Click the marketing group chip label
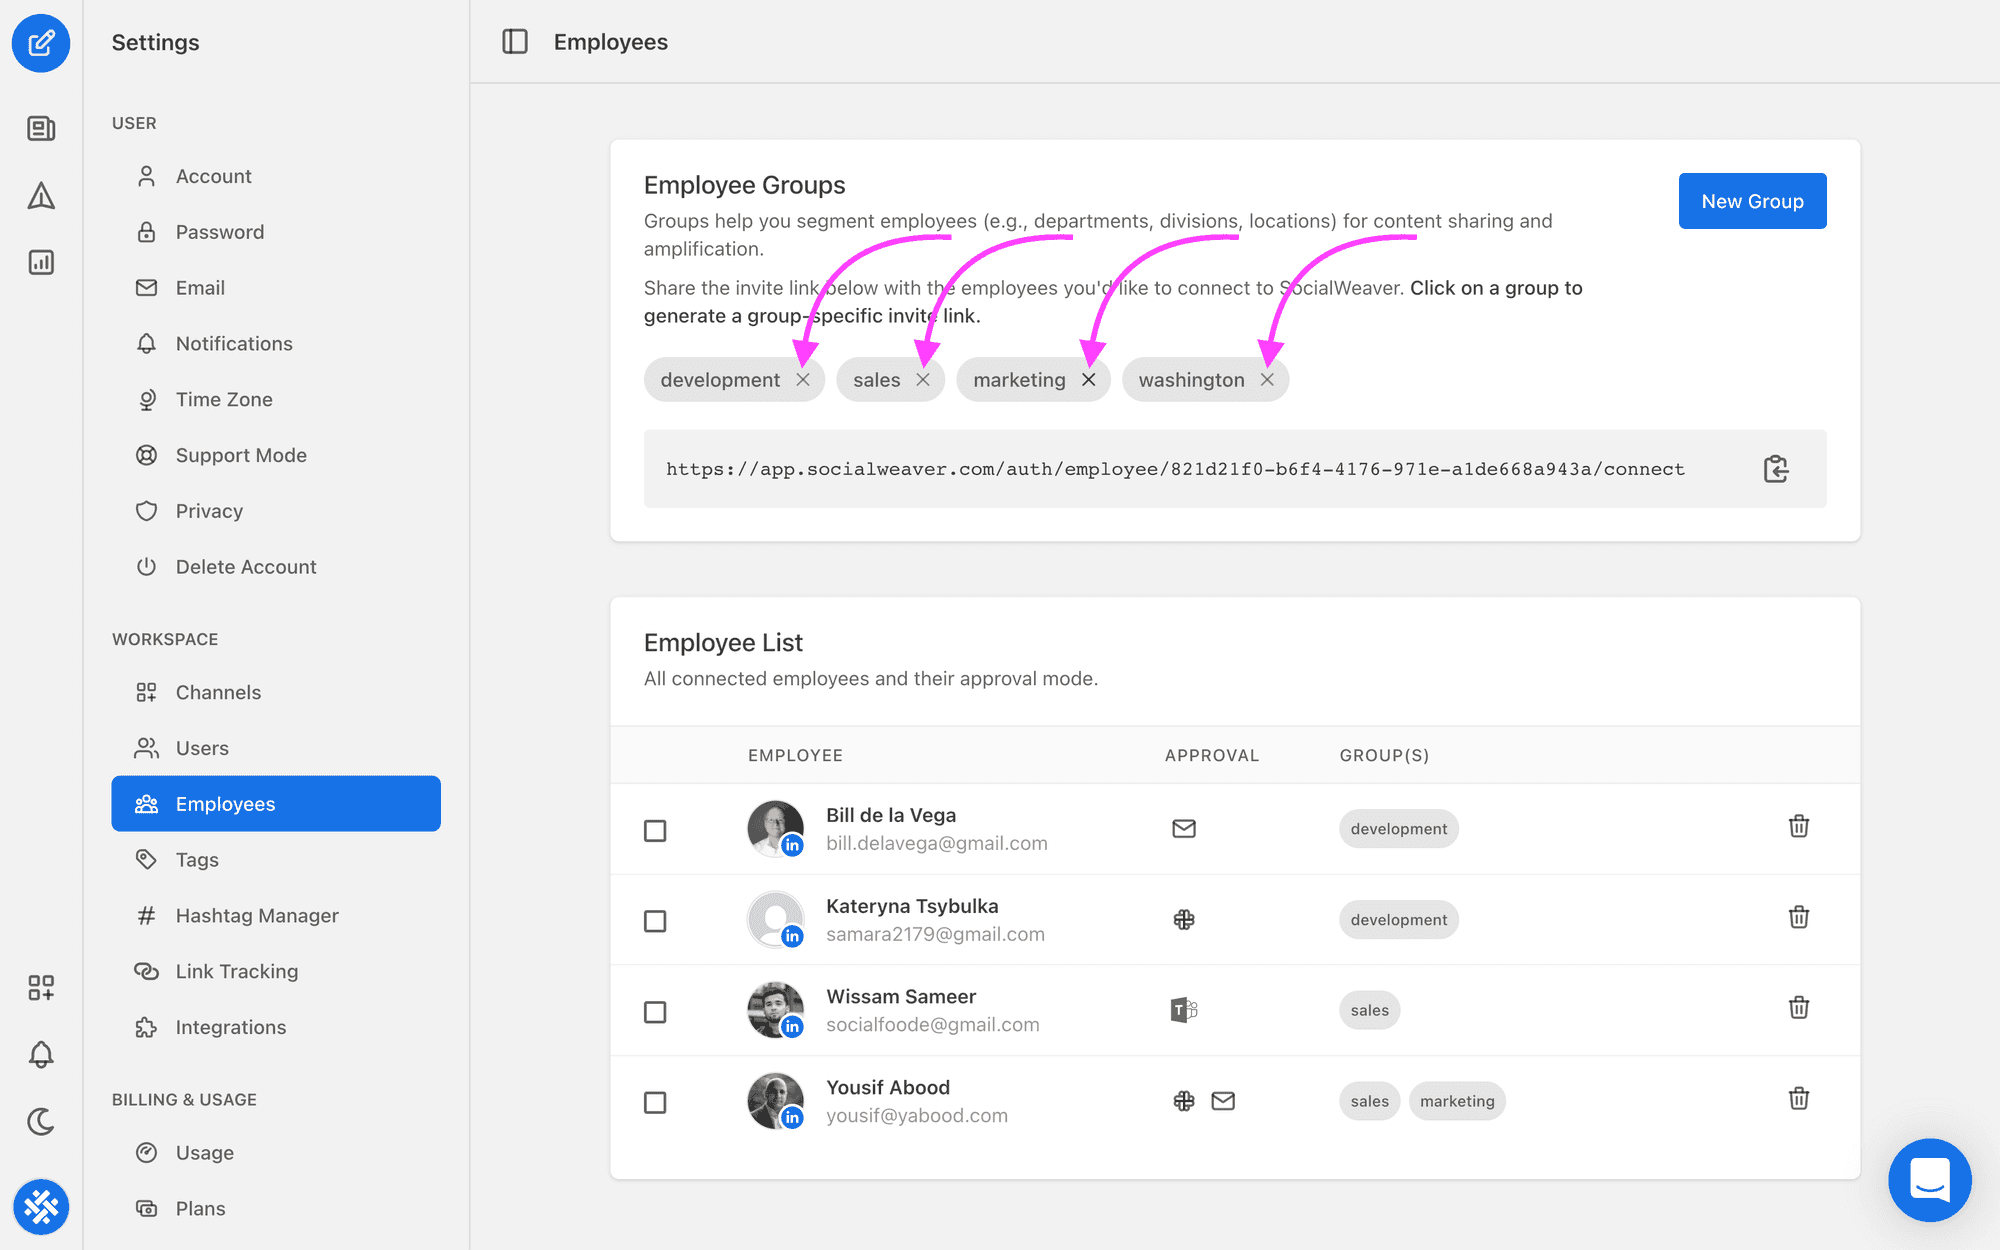The width and height of the screenshot is (2000, 1250). [x=1019, y=380]
